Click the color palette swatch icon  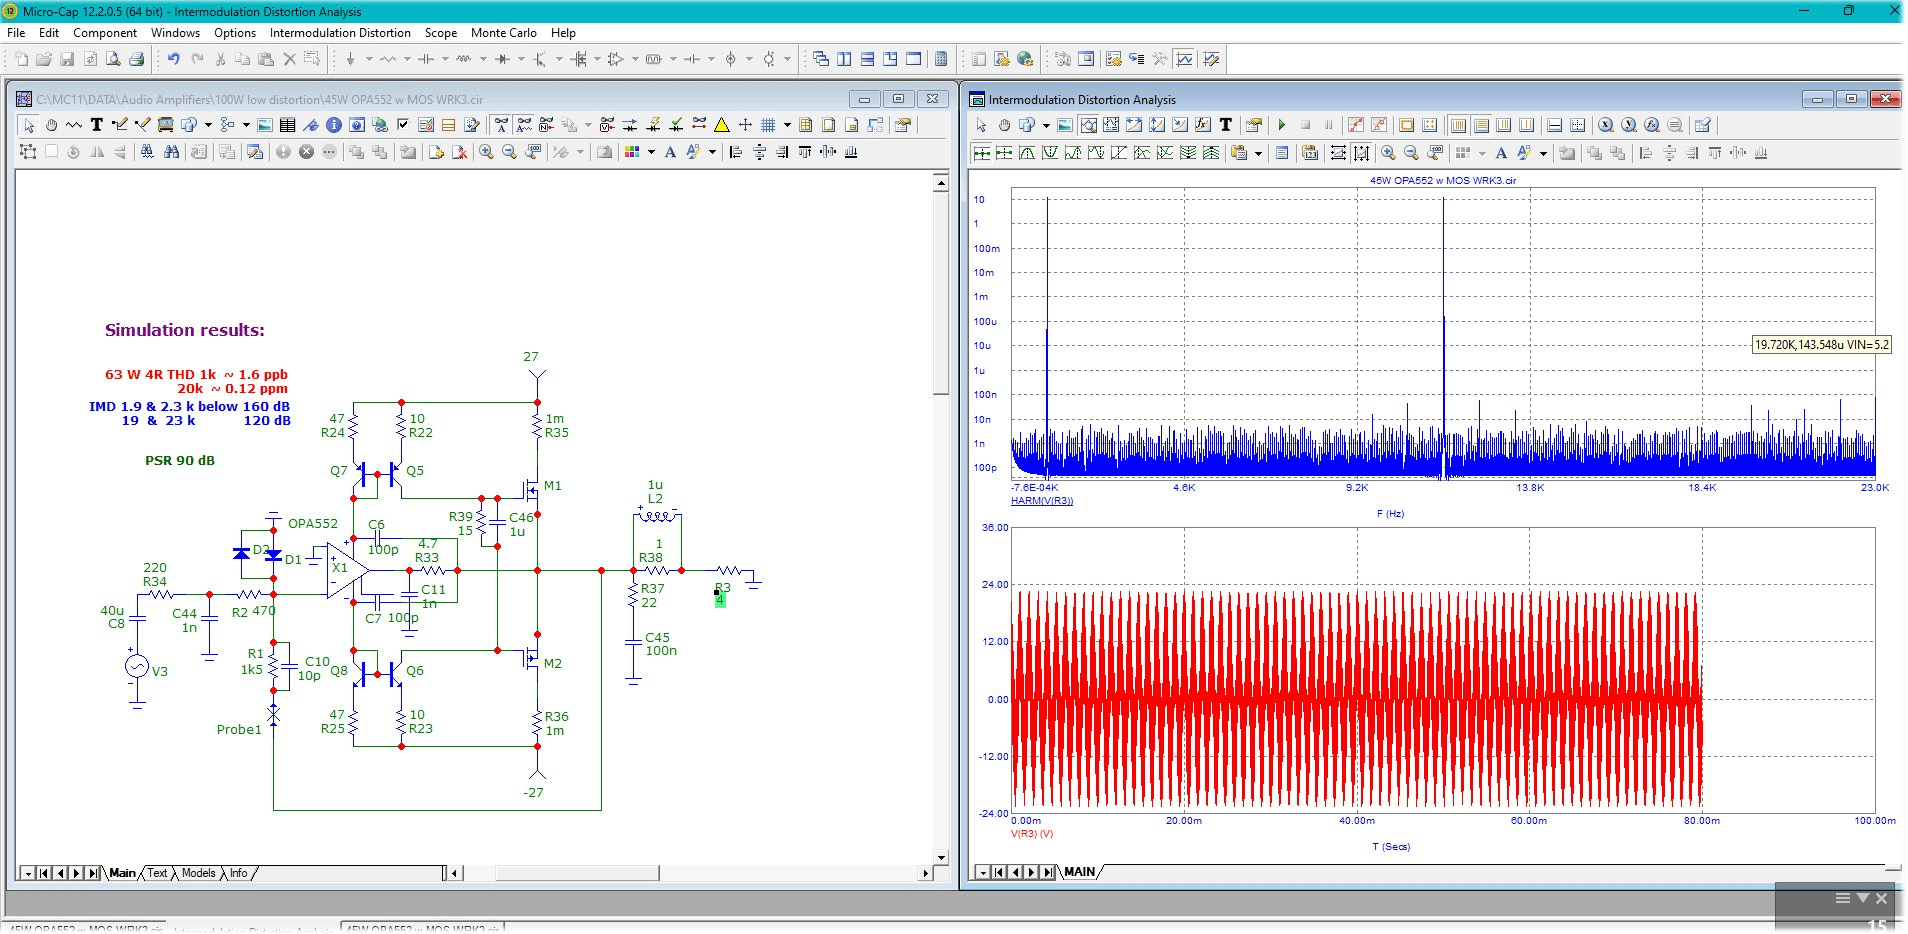click(632, 152)
